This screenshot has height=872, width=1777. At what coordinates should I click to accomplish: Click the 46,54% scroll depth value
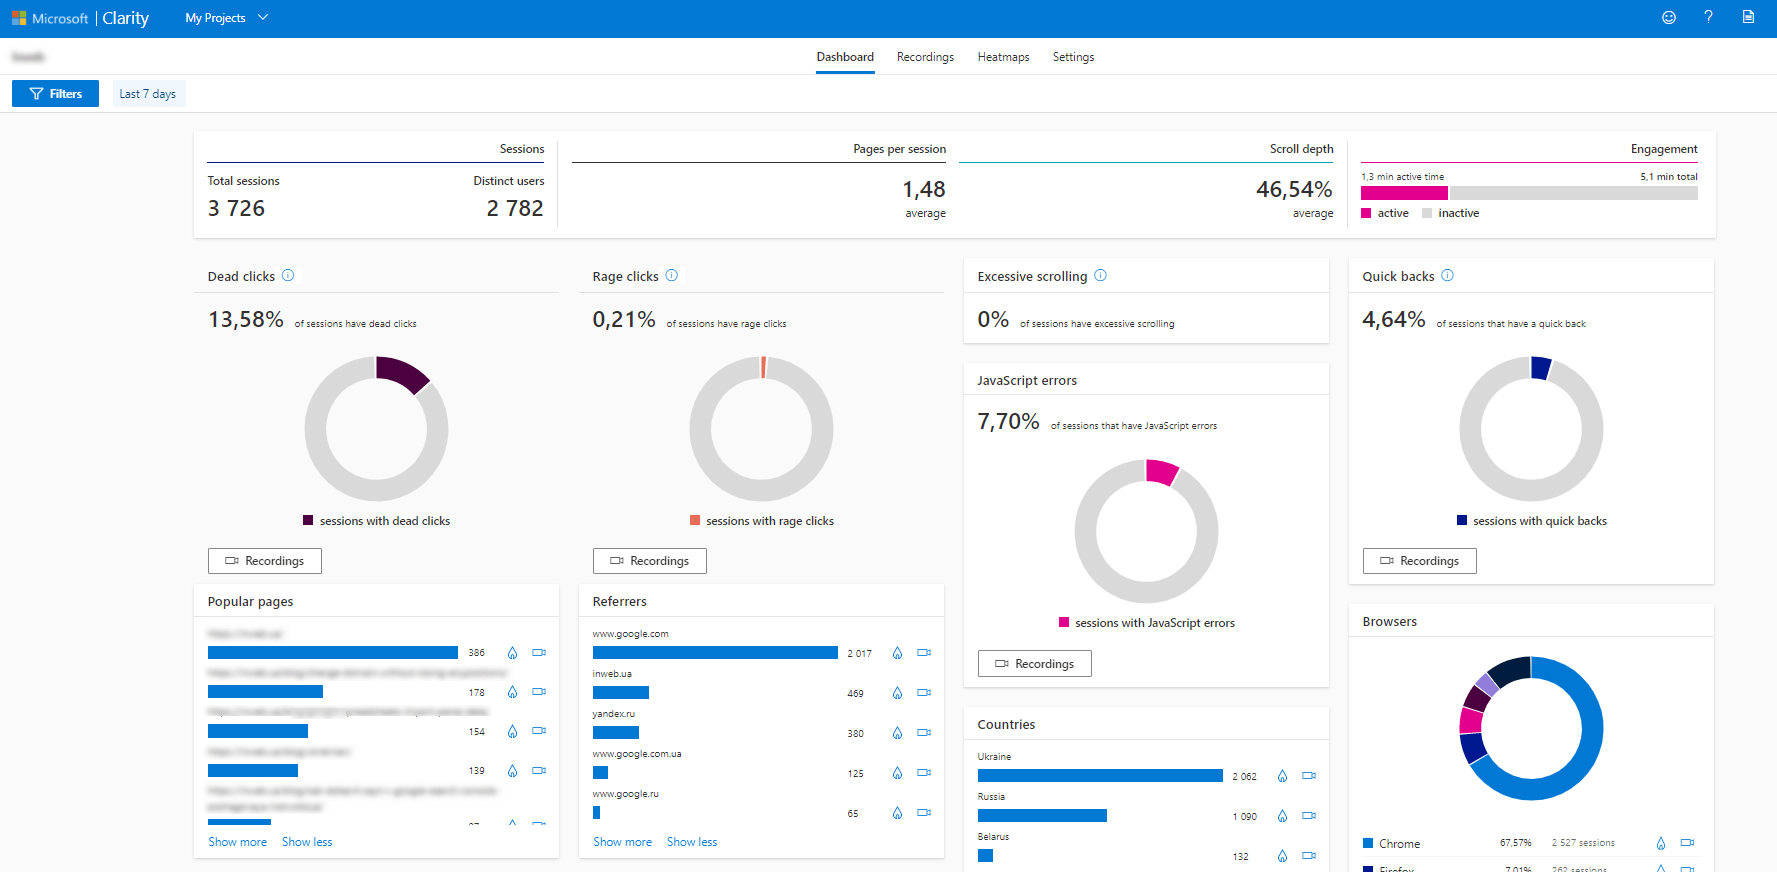1294,189
